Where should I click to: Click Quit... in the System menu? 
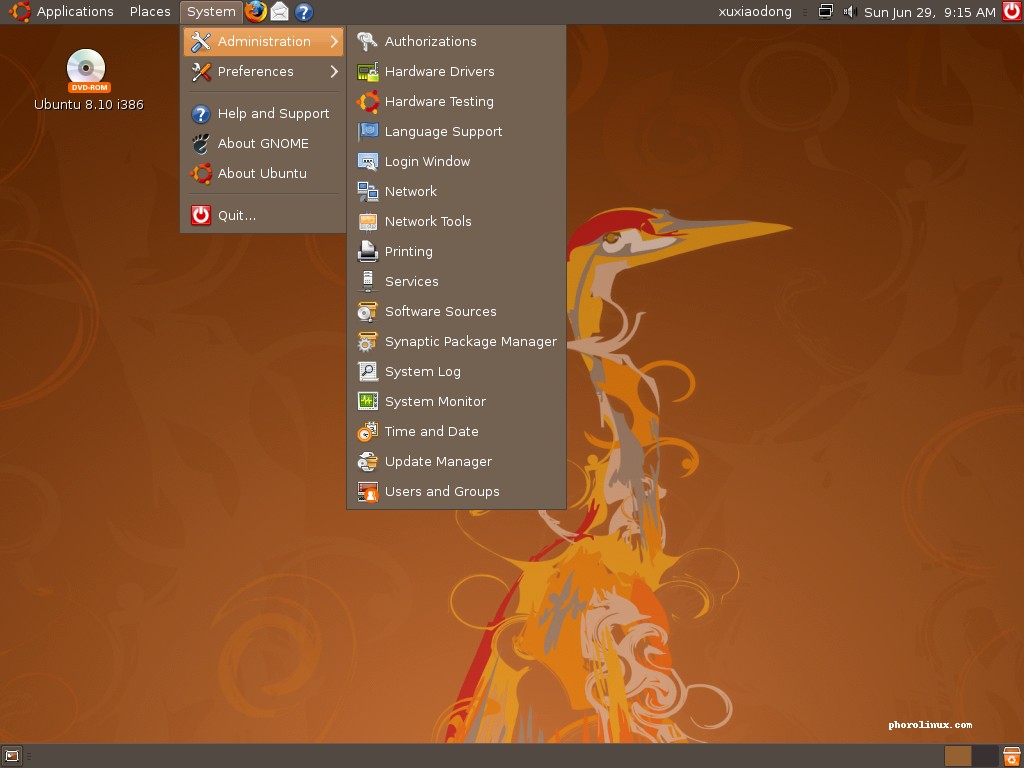click(x=235, y=214)
